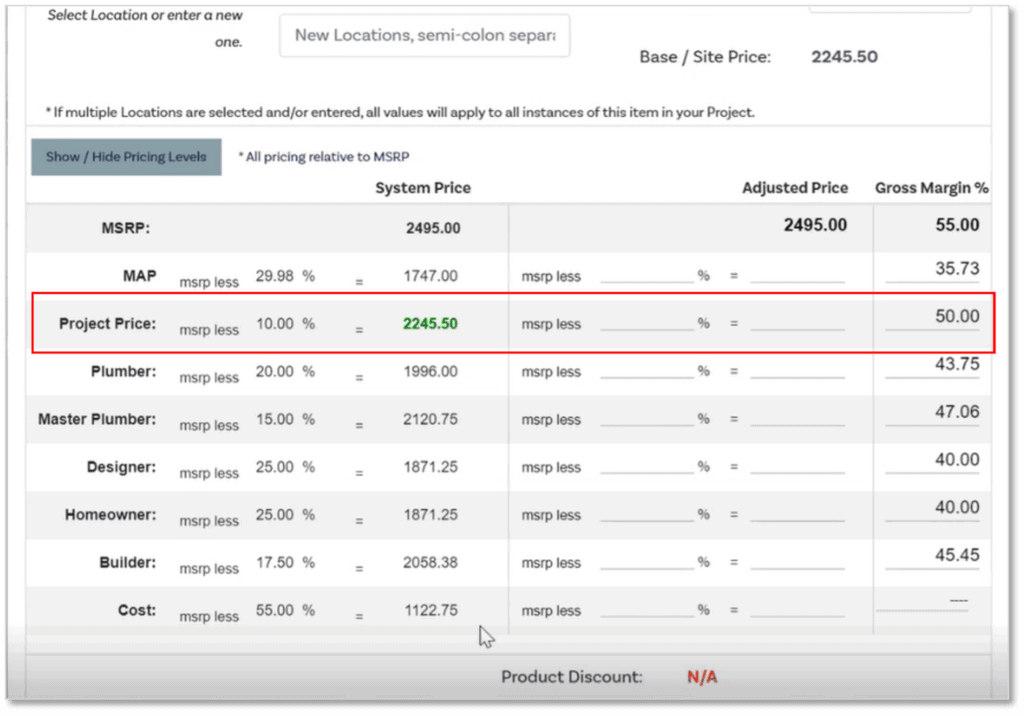Screen dimensions: 1024x716
Task: Click the Adjusted Price column header
Action: [795, 188]
